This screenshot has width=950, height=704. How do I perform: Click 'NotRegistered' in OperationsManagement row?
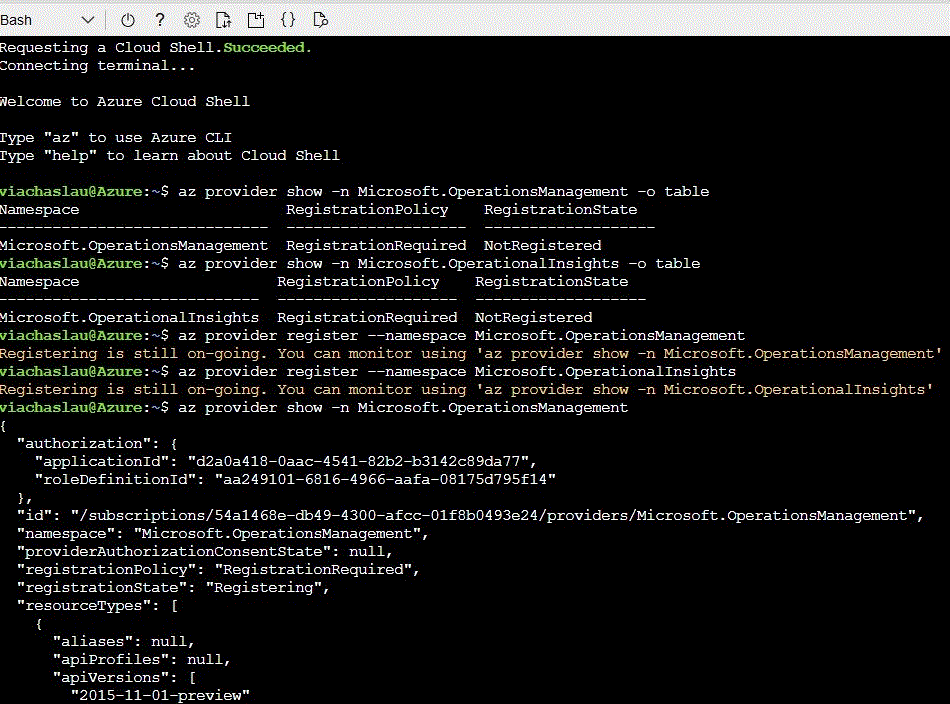pos(542,245)
